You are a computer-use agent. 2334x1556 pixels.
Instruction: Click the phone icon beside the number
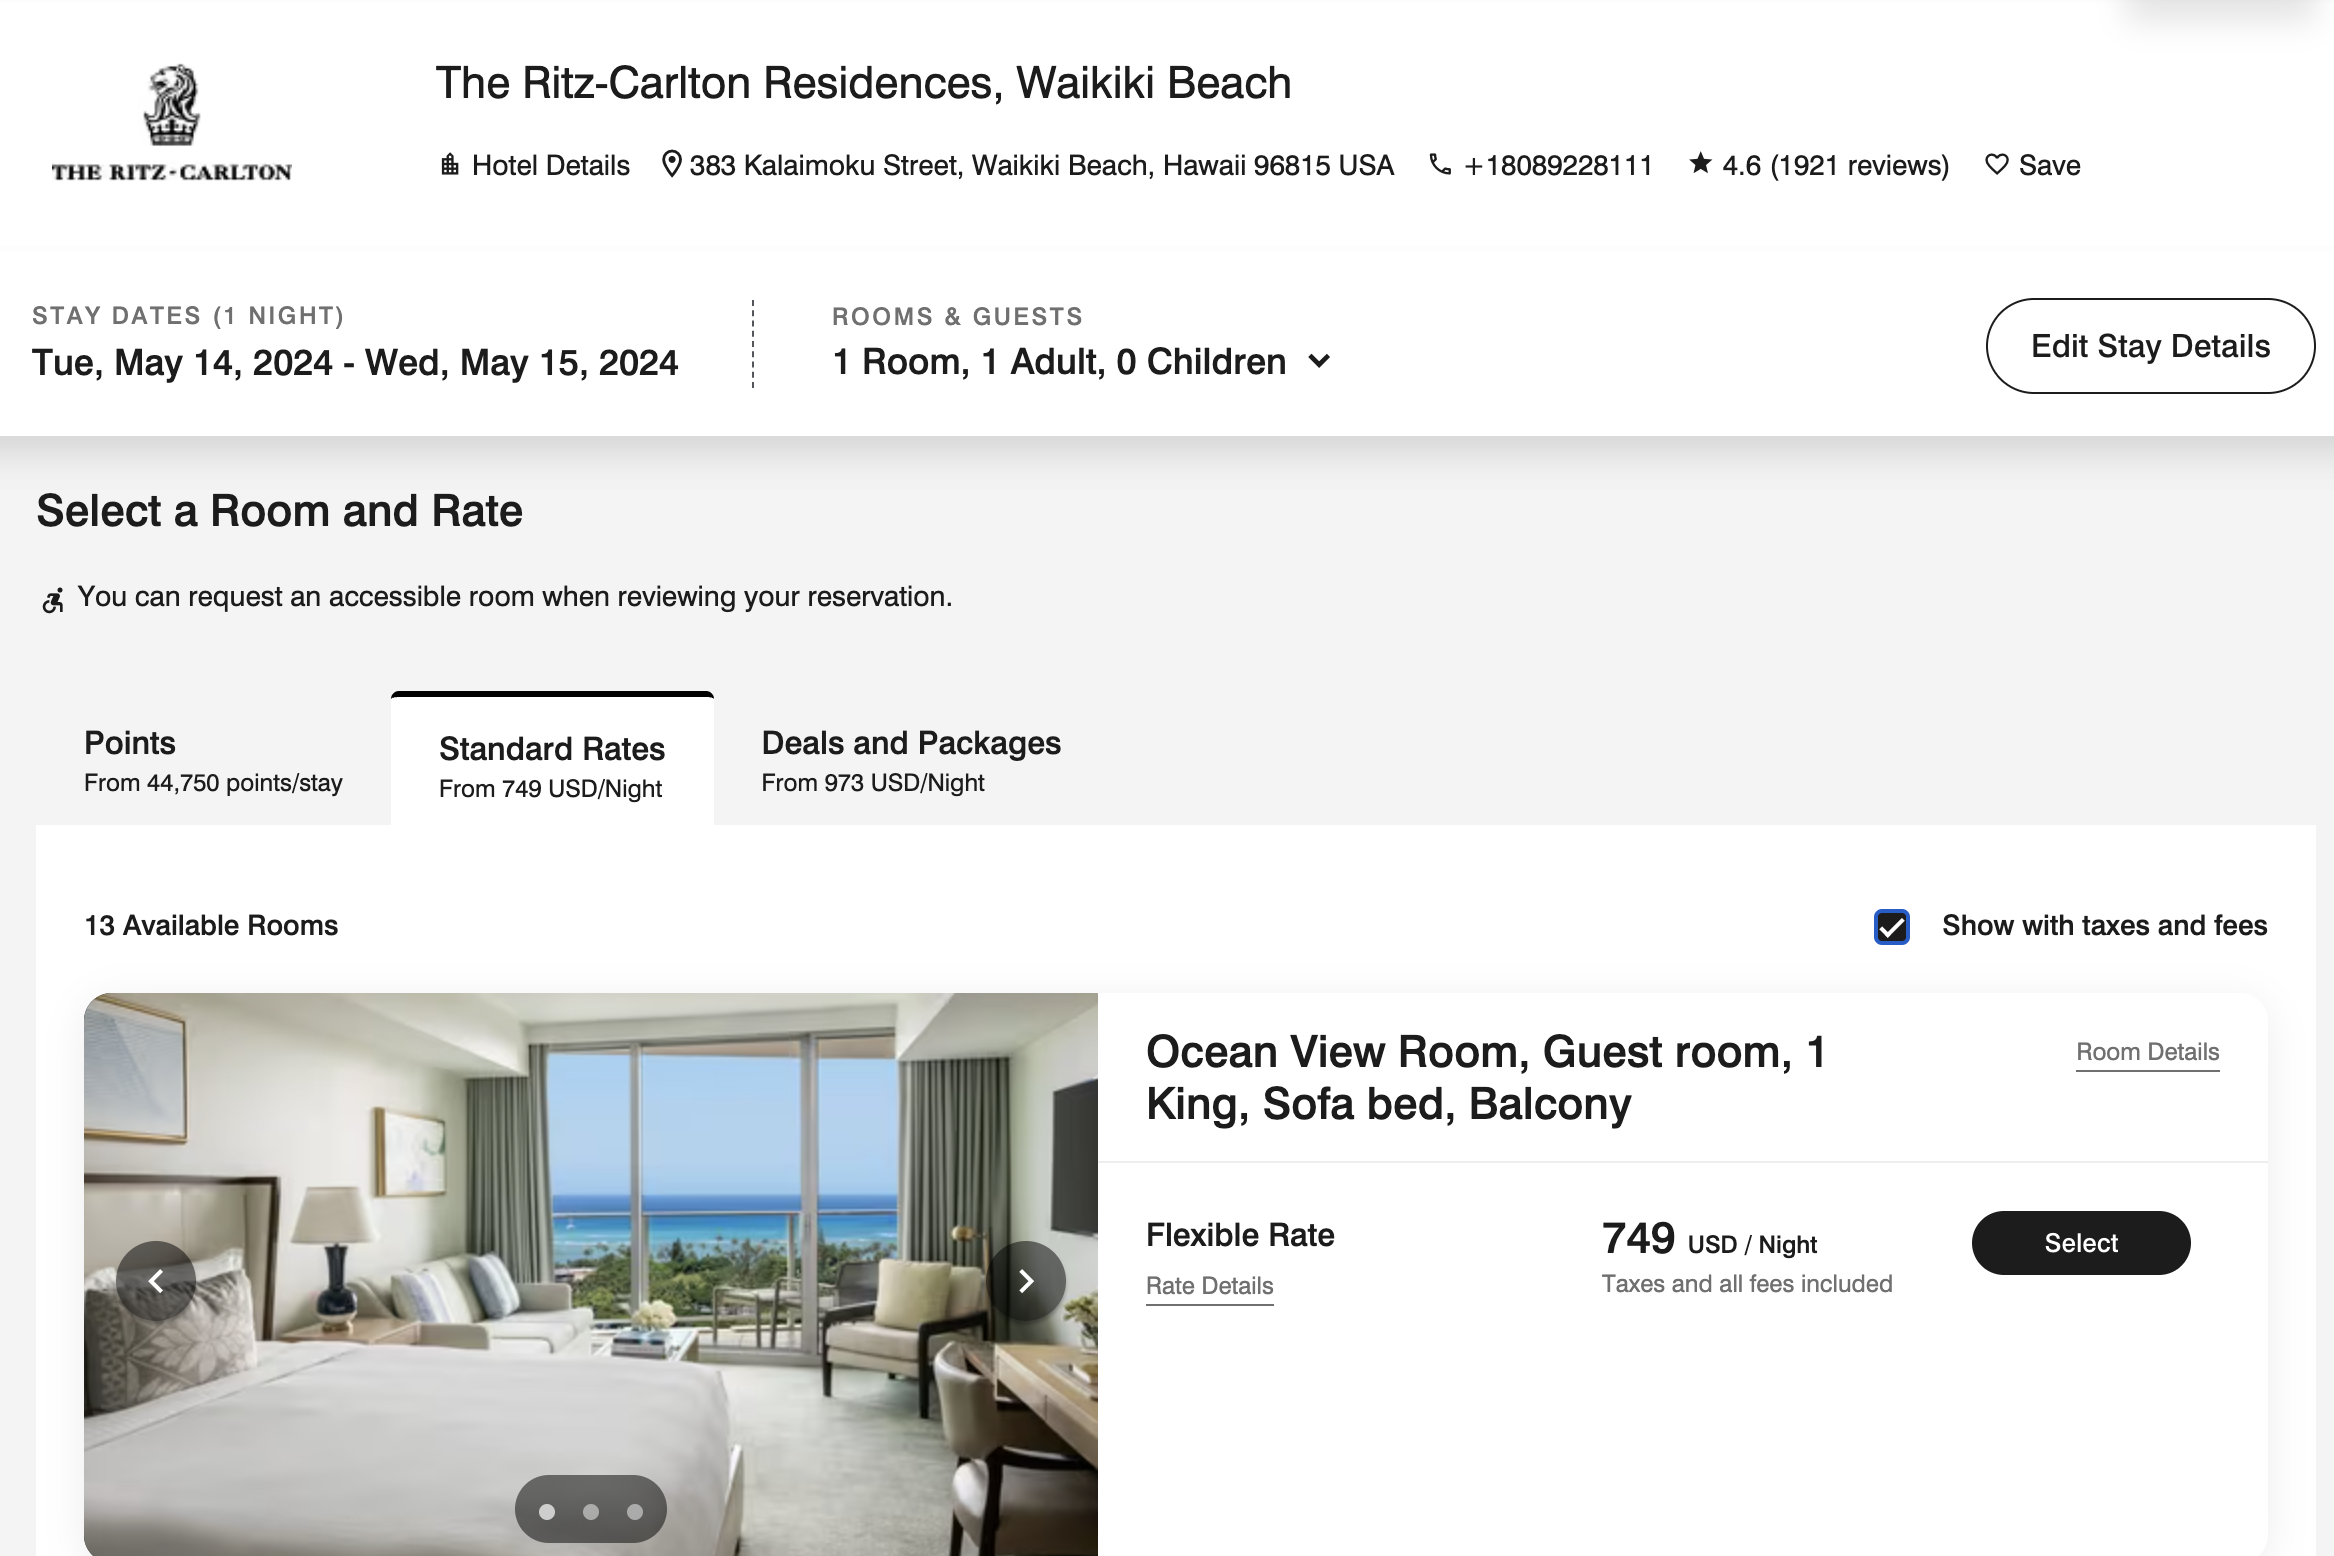click(1440, 164)
